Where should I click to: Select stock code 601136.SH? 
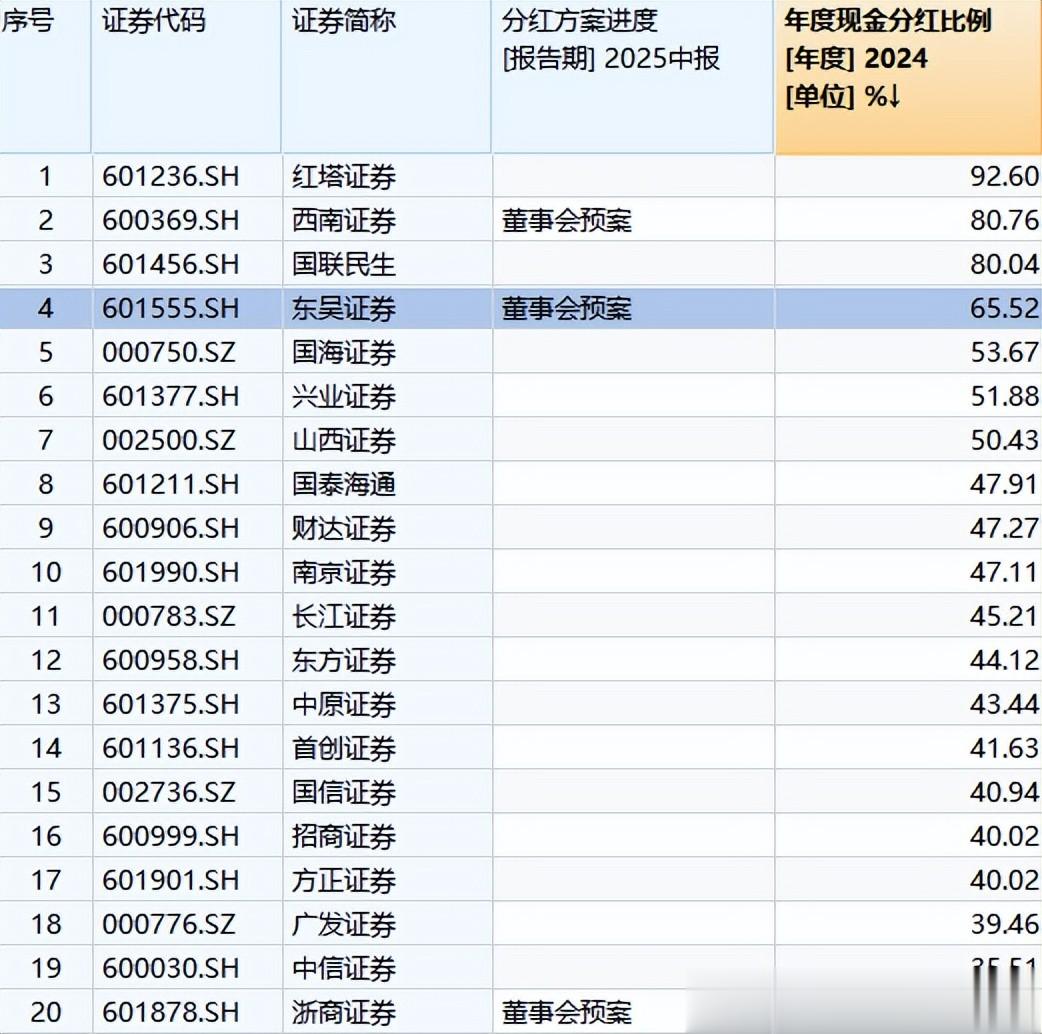171,748
